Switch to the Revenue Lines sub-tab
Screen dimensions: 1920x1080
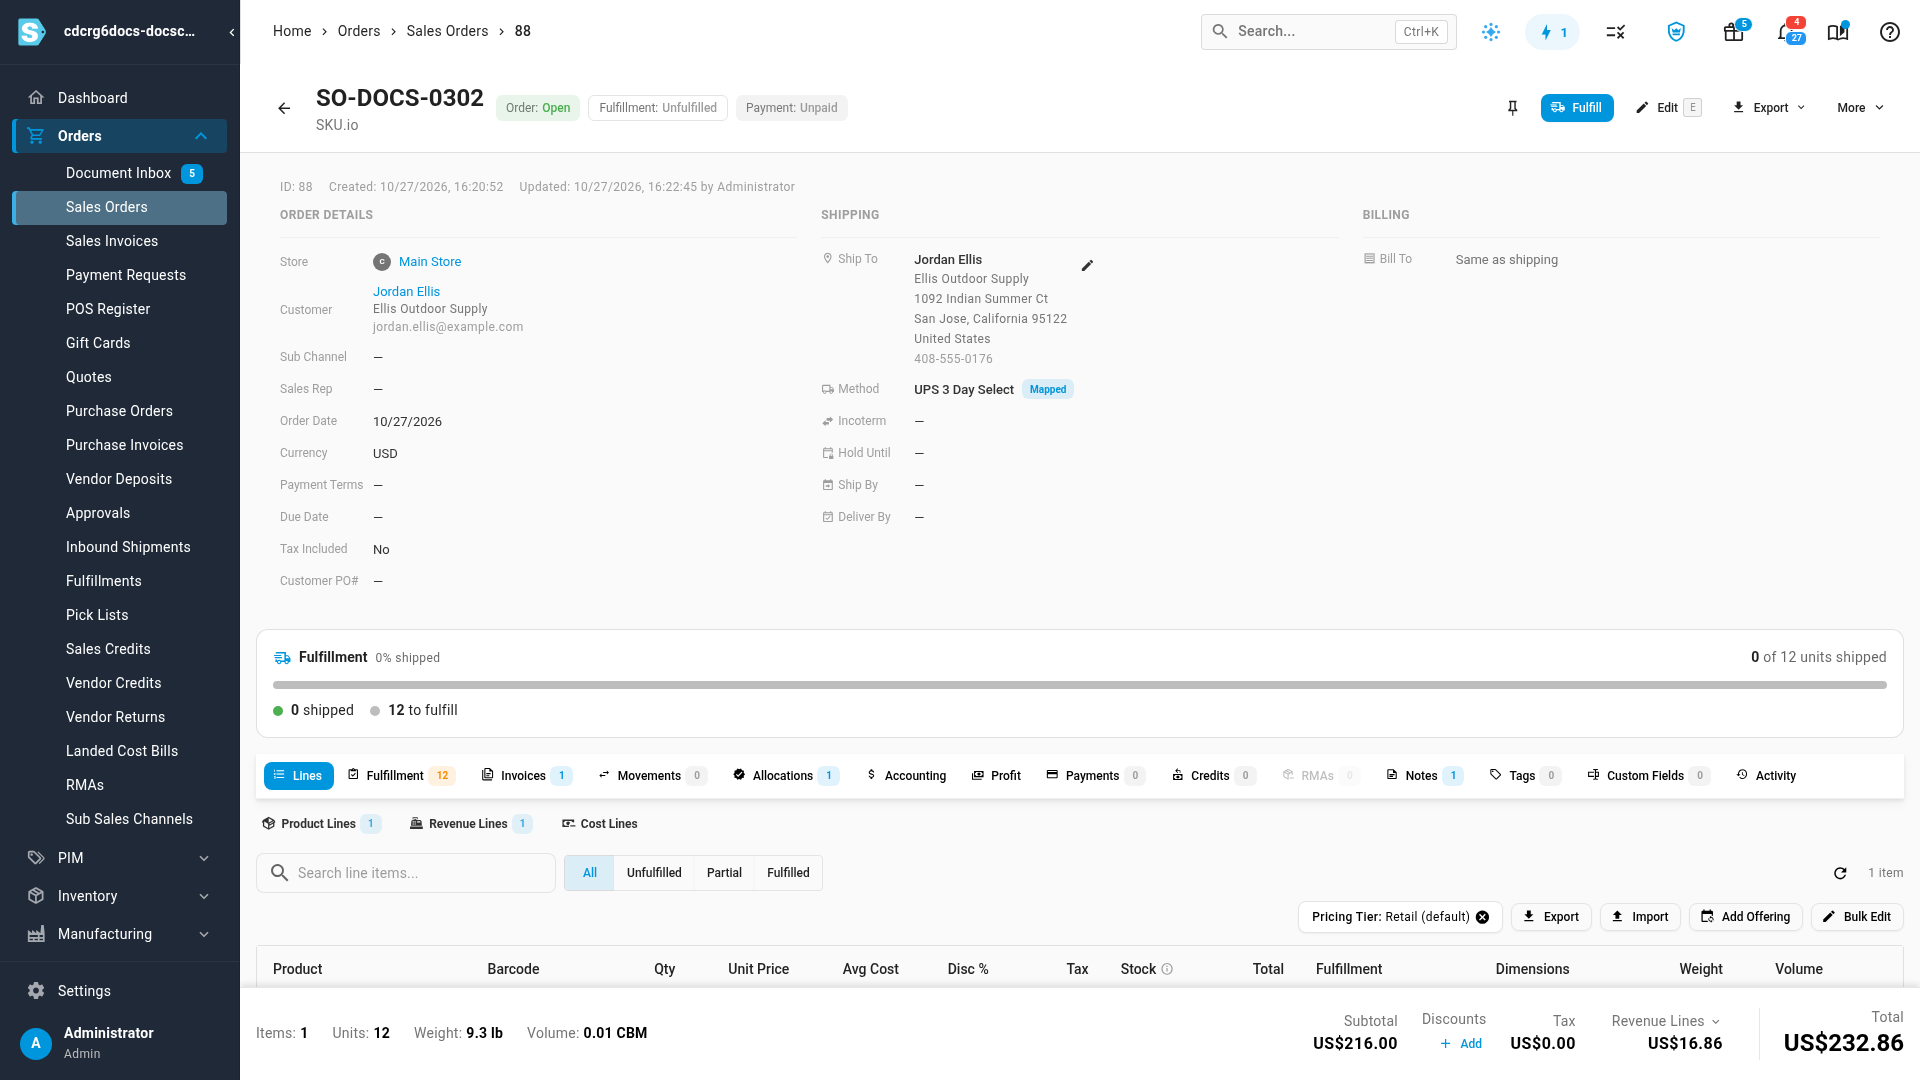tap(471, 824)
